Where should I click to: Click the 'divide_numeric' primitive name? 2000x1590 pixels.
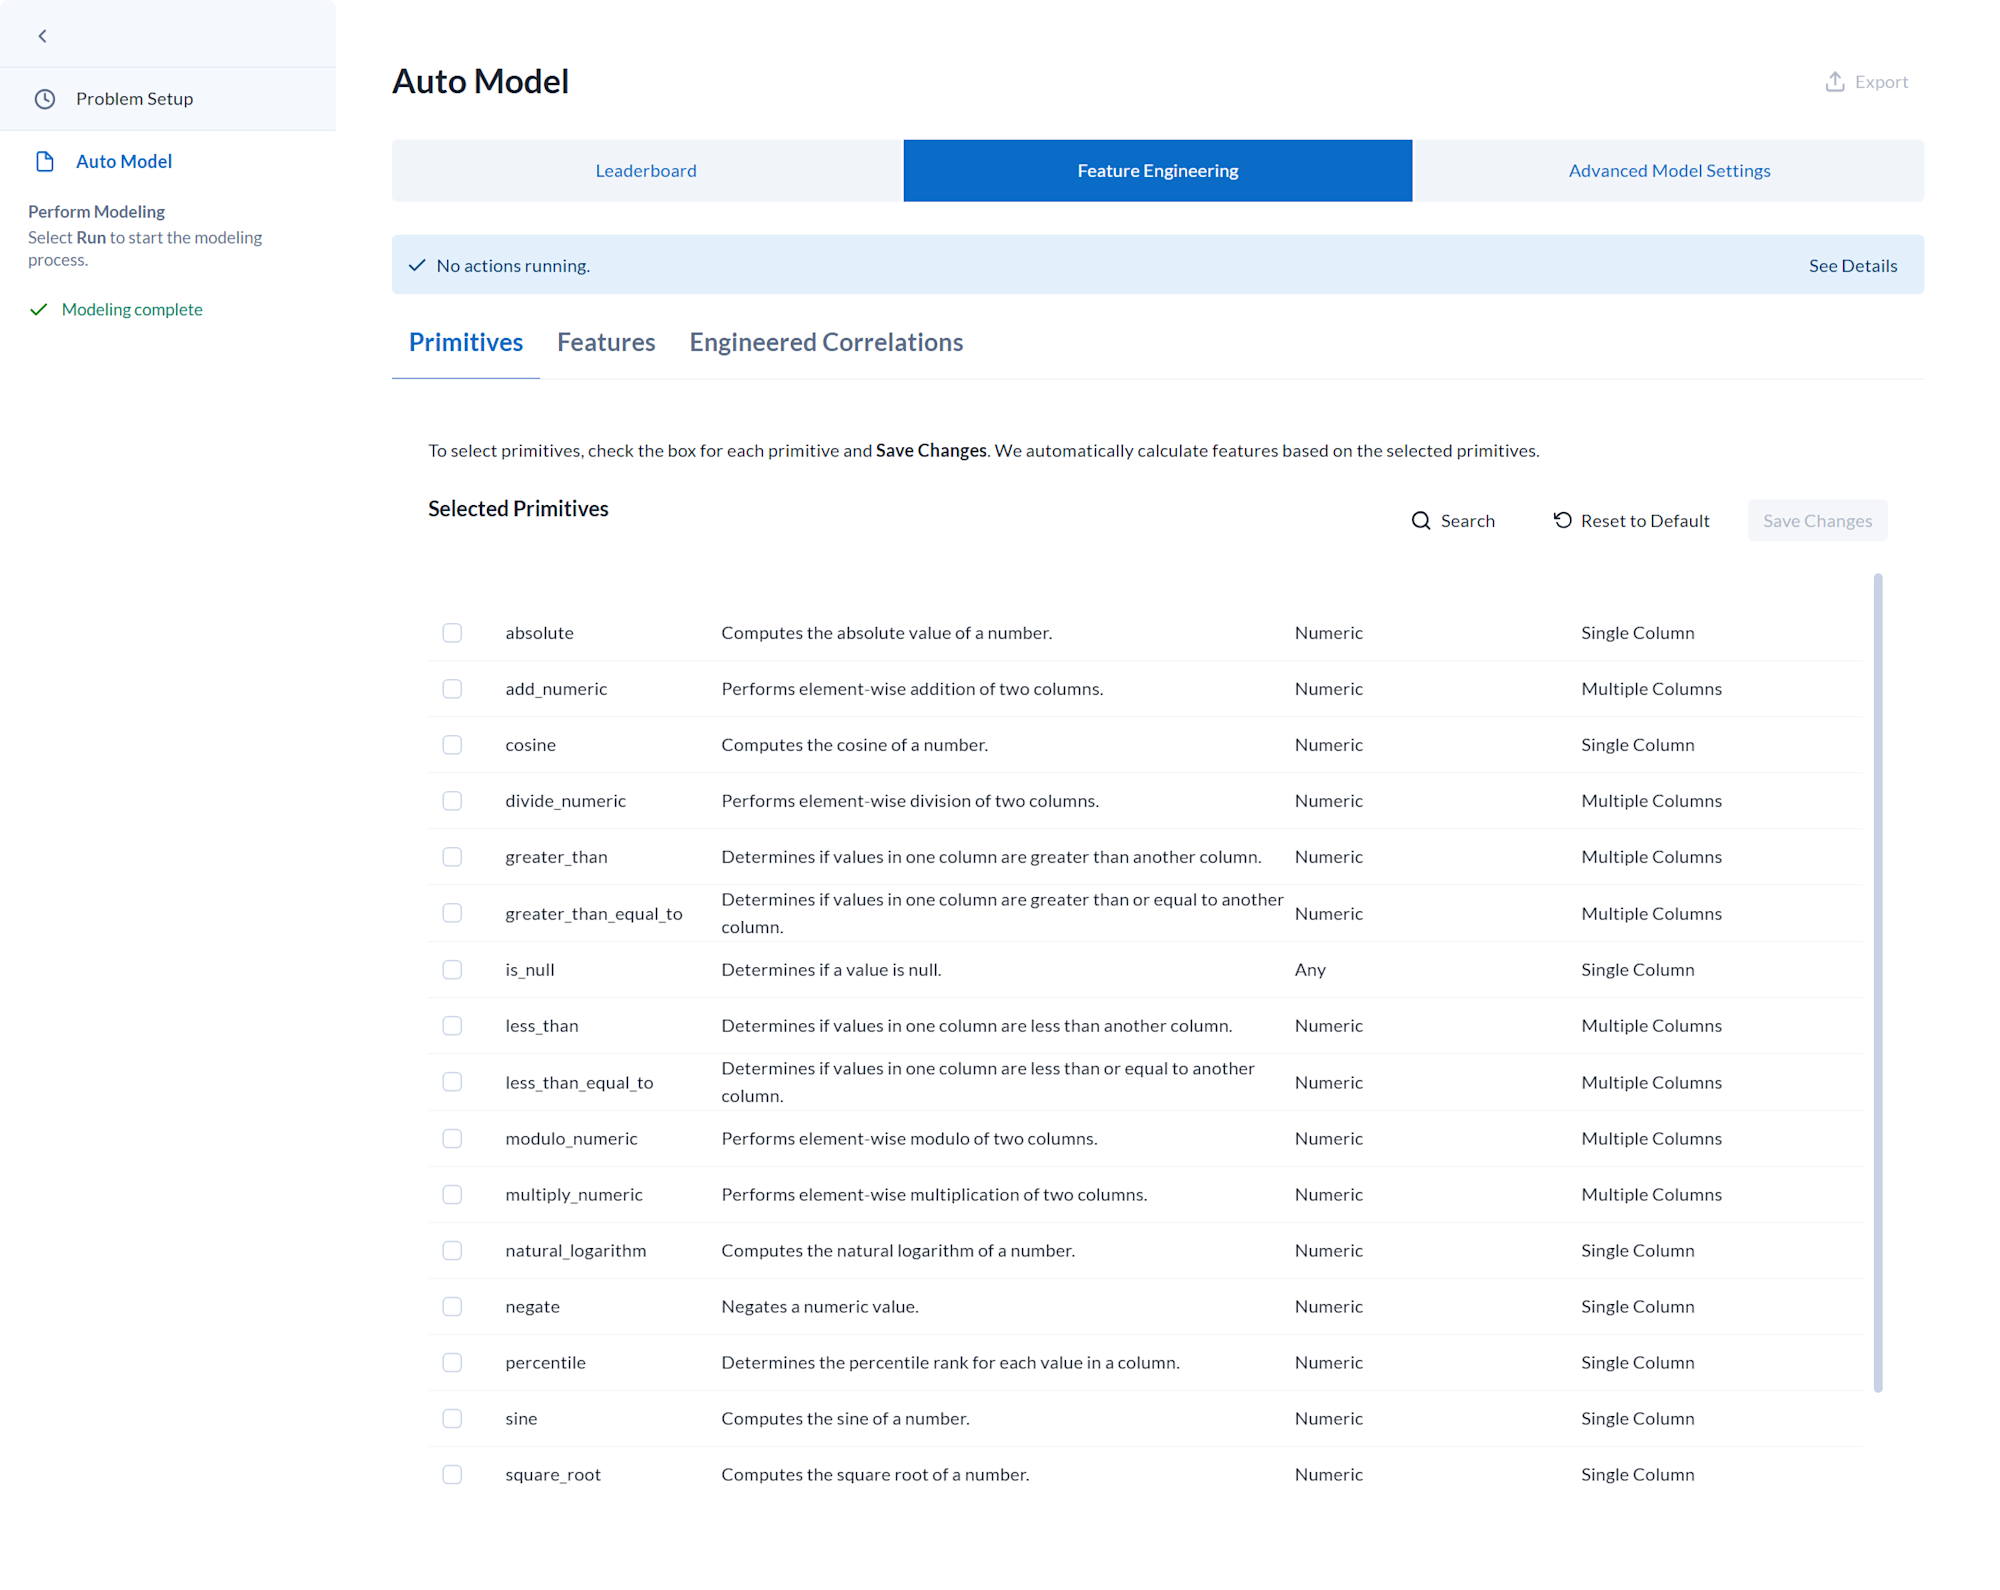point(565,801)
